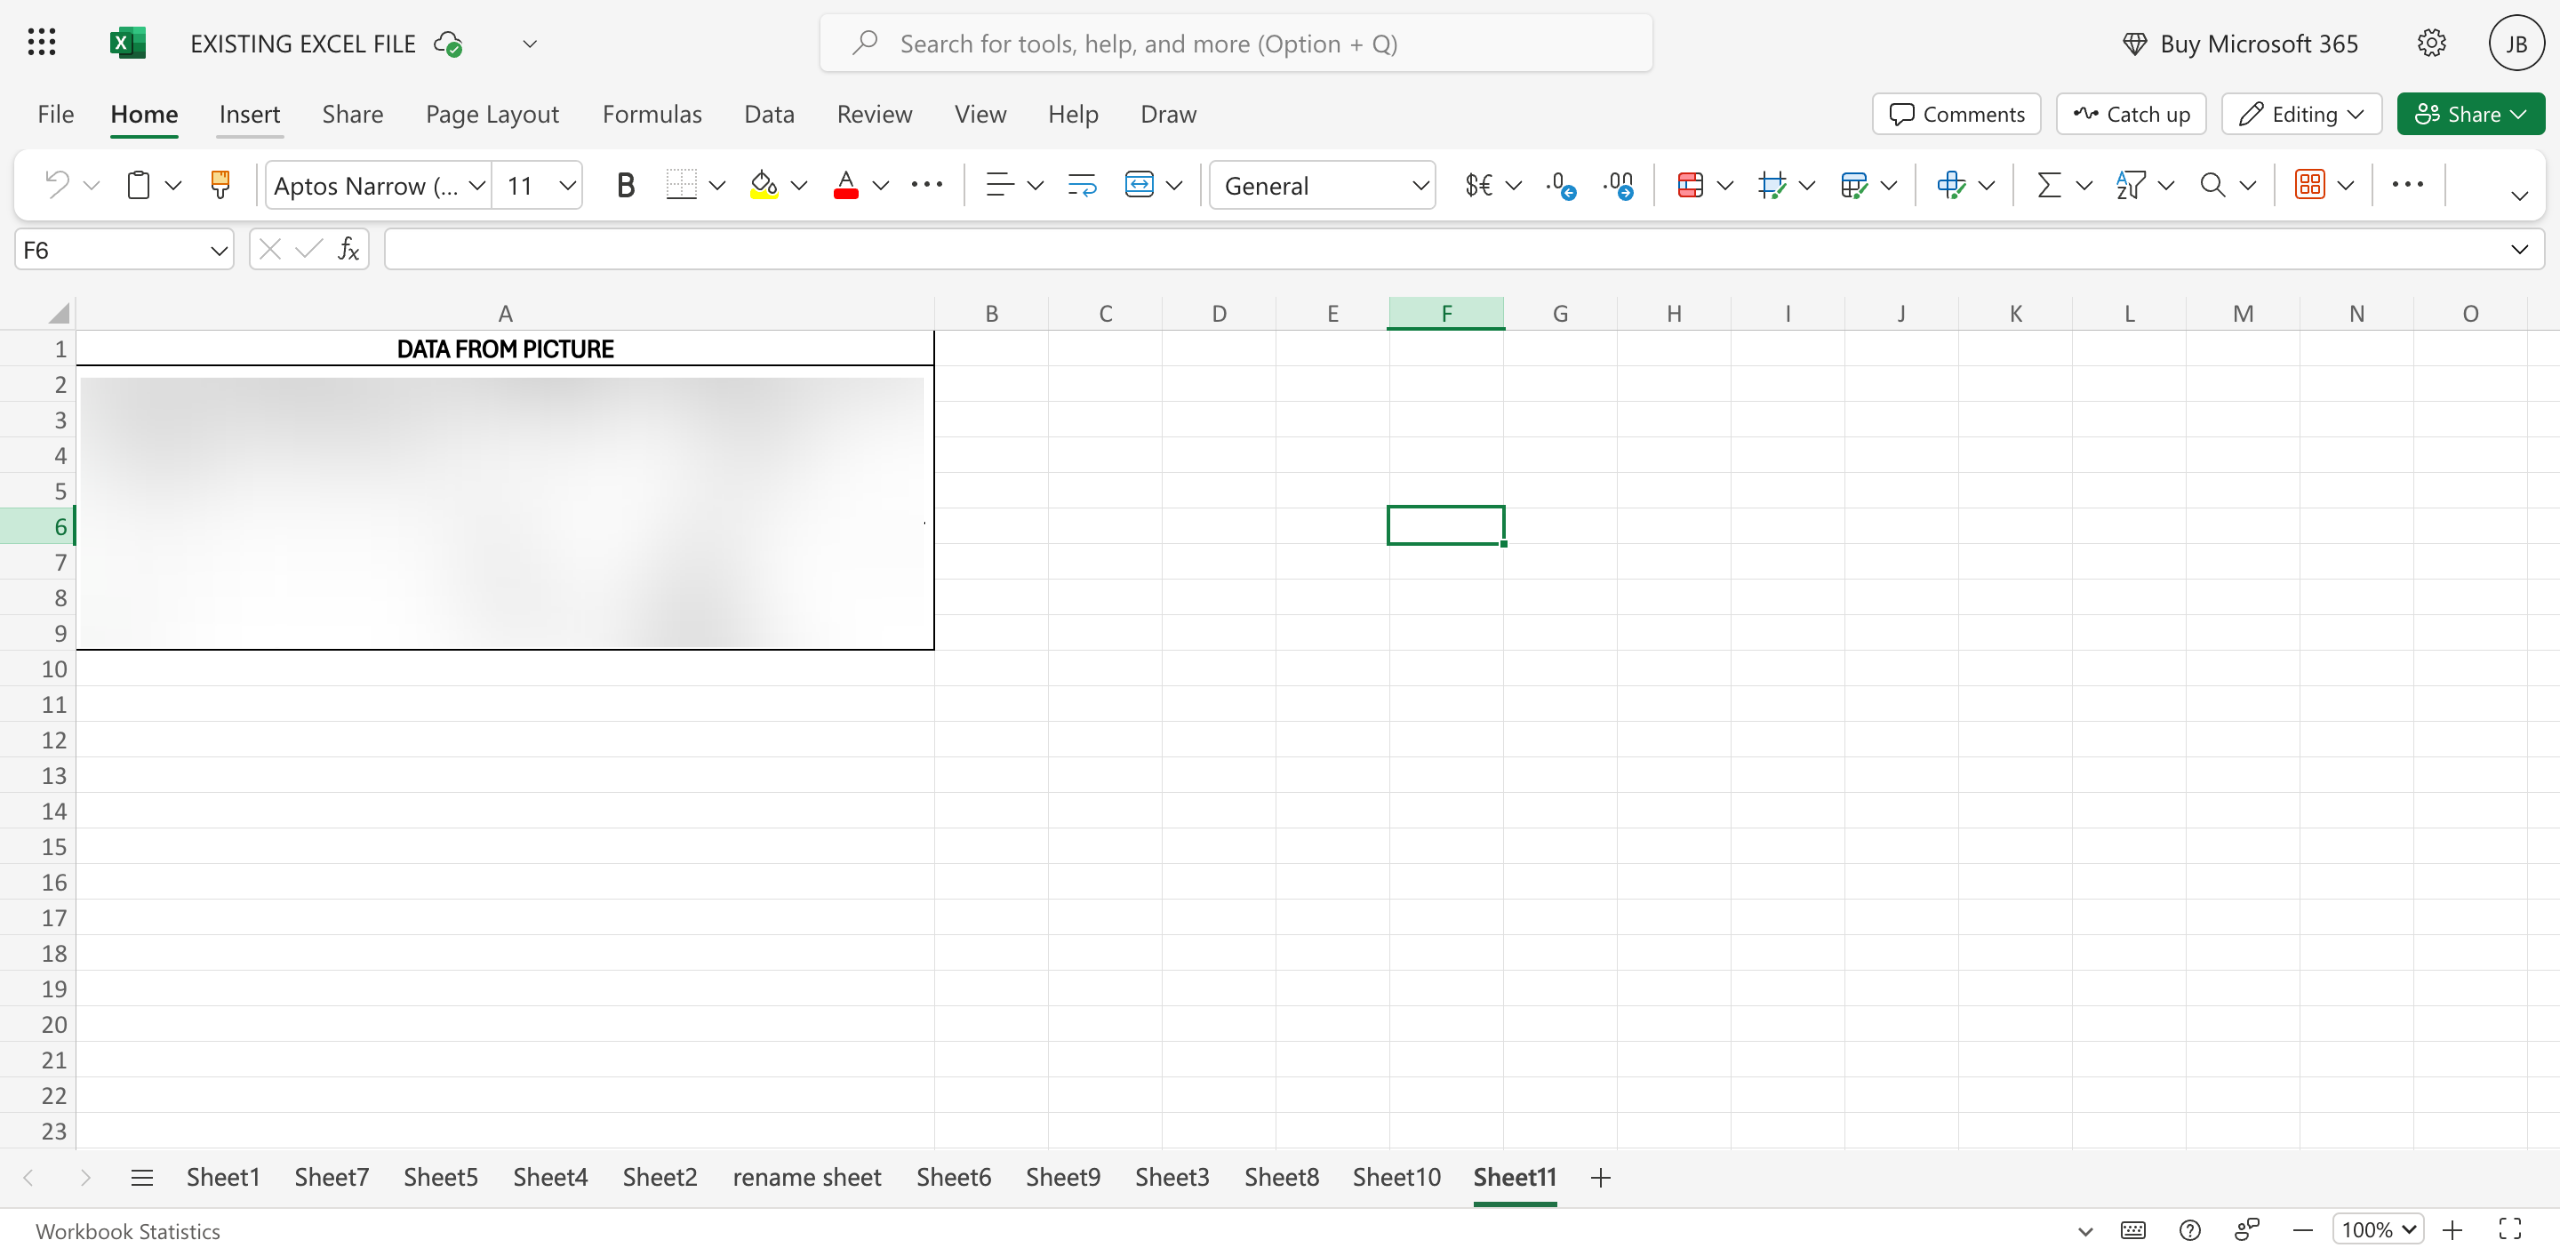Click the green Share button
Screen dimensions: 2560x1248
pyautogui.click(x=2470, y=114)
